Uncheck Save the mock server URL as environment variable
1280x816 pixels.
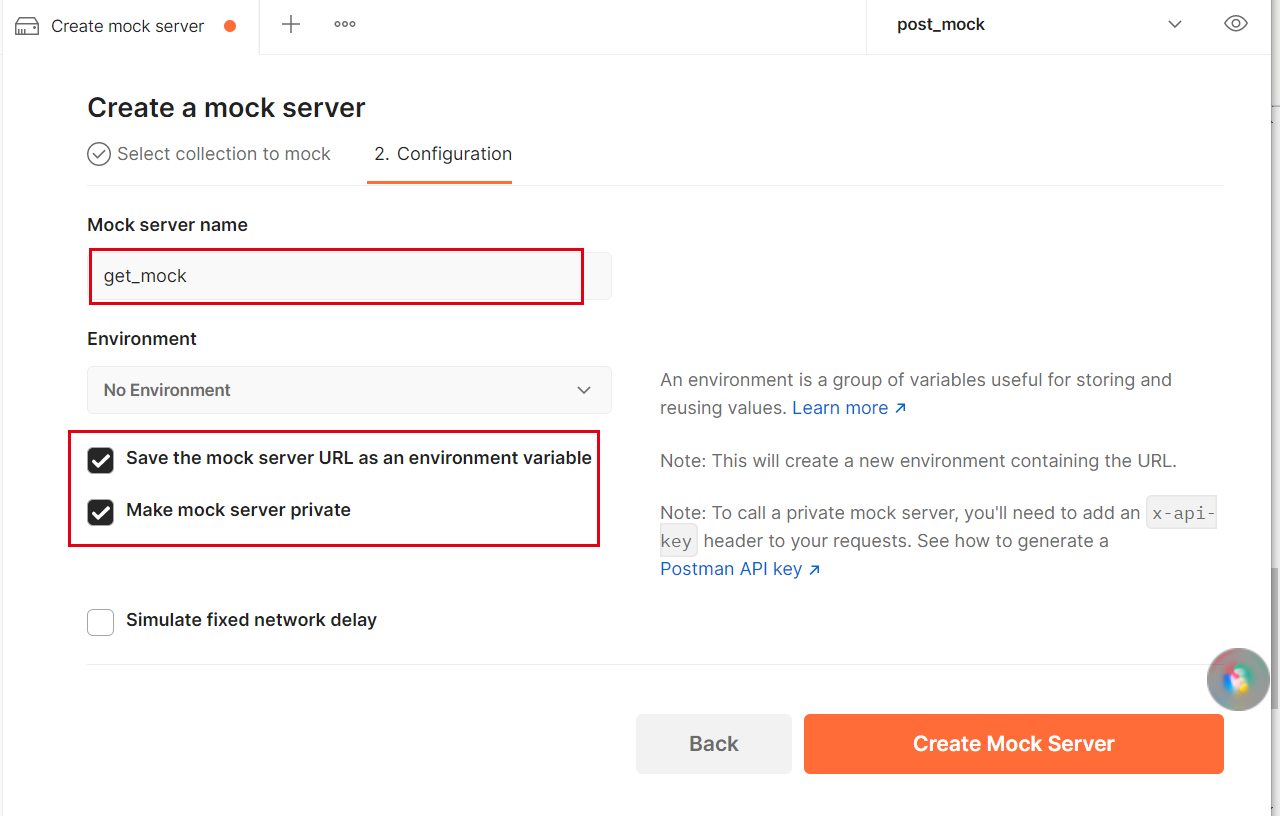coord(100,460)
